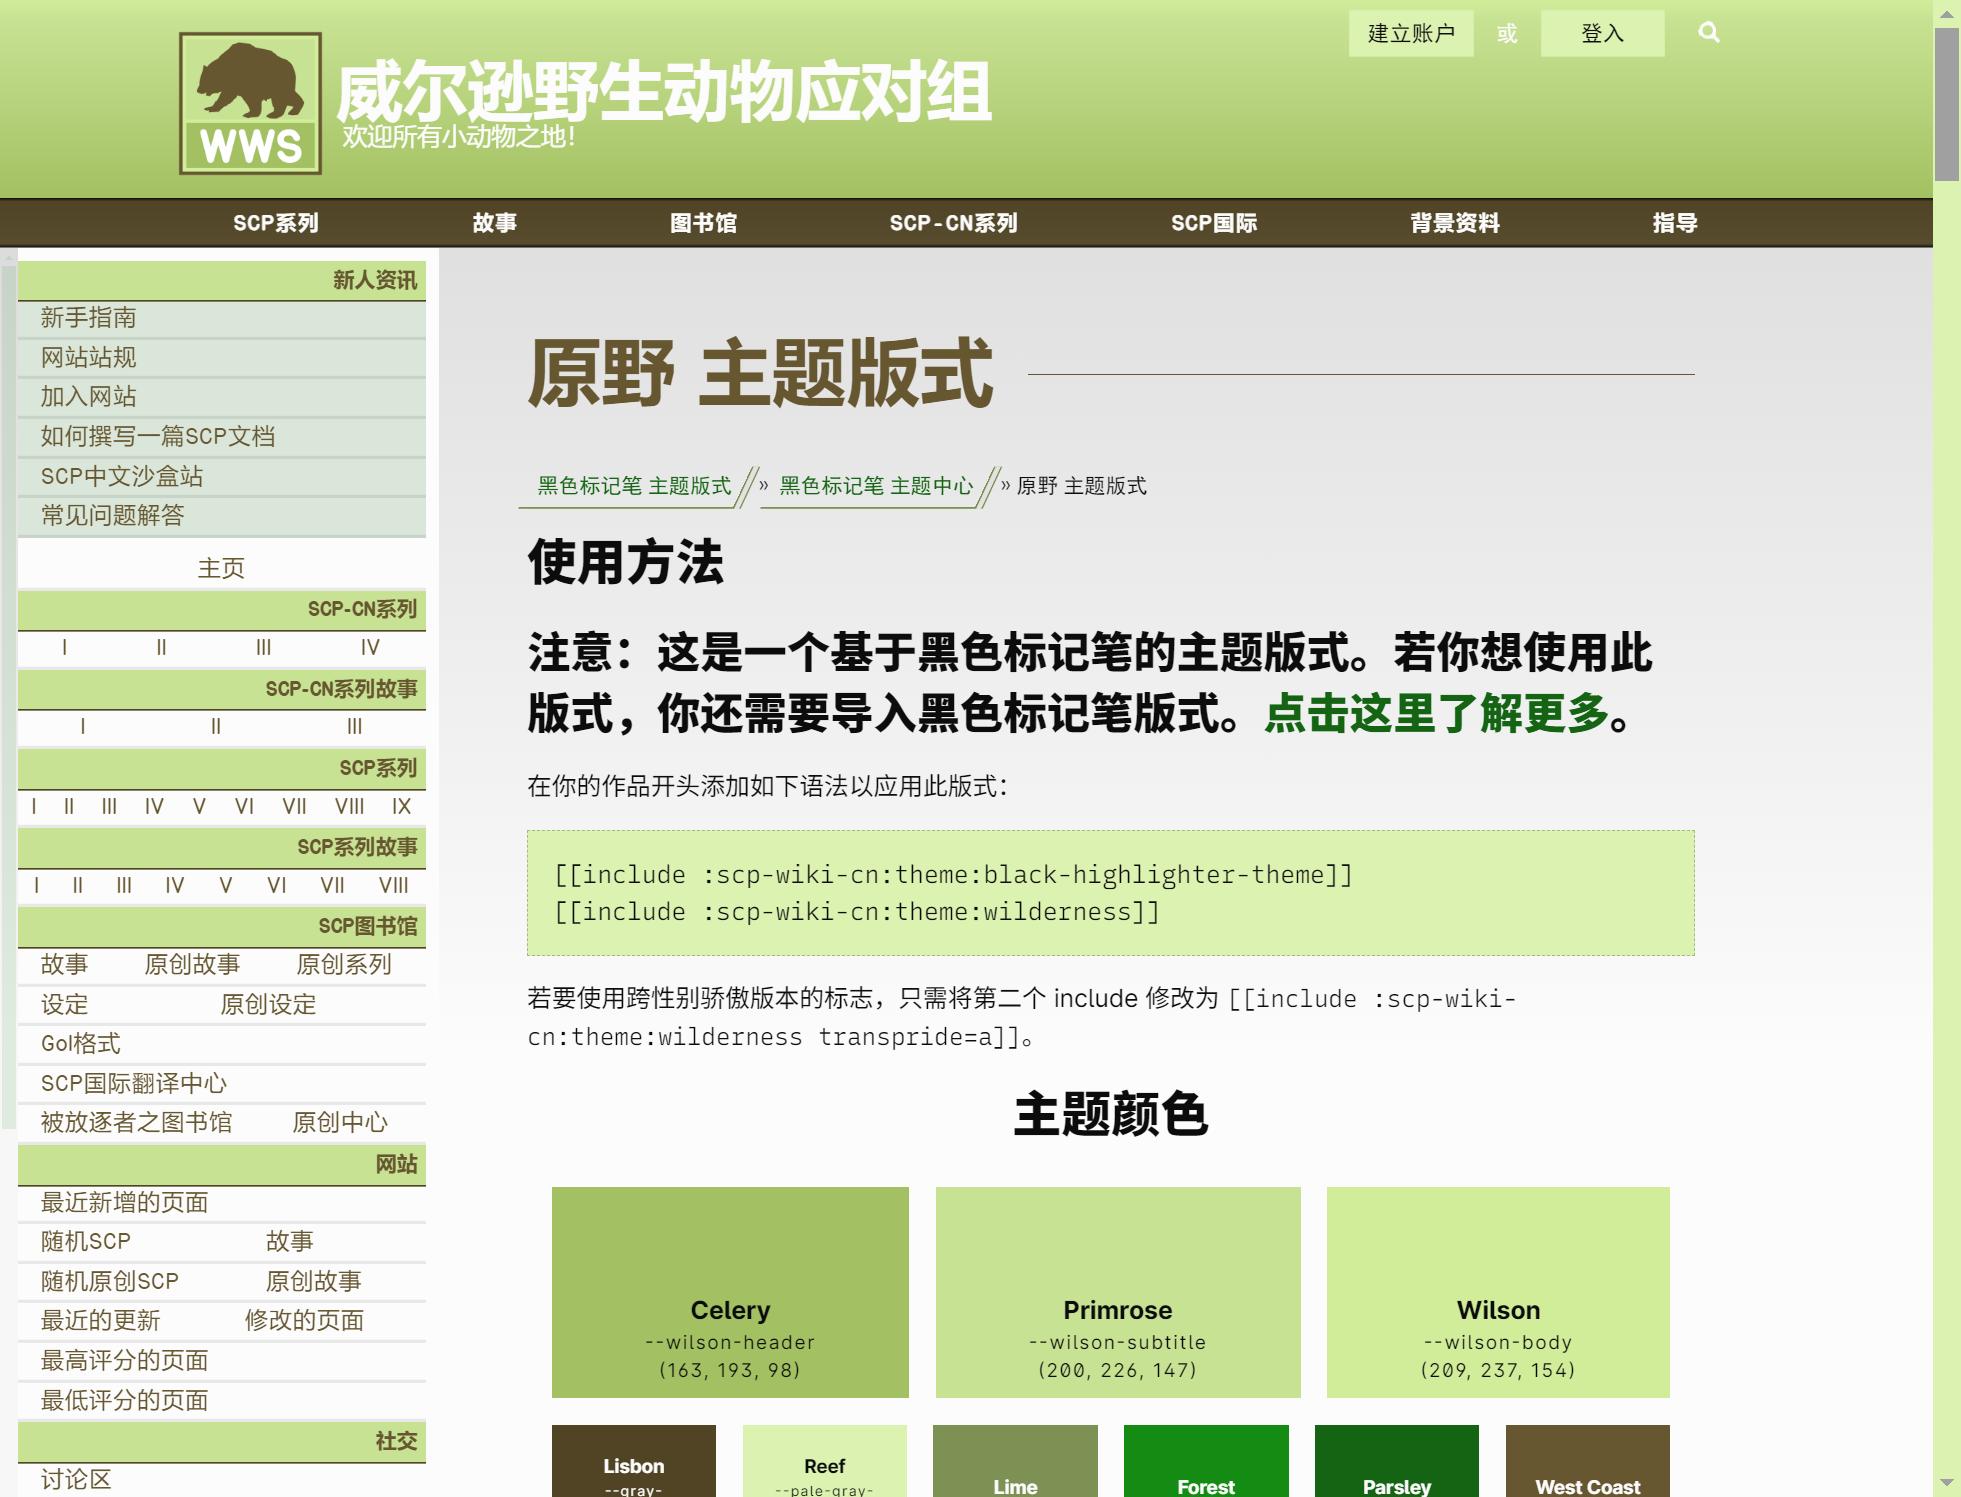Expand the 指导 navigation dropdown
The image size is (1961, 1497).
1674,223
